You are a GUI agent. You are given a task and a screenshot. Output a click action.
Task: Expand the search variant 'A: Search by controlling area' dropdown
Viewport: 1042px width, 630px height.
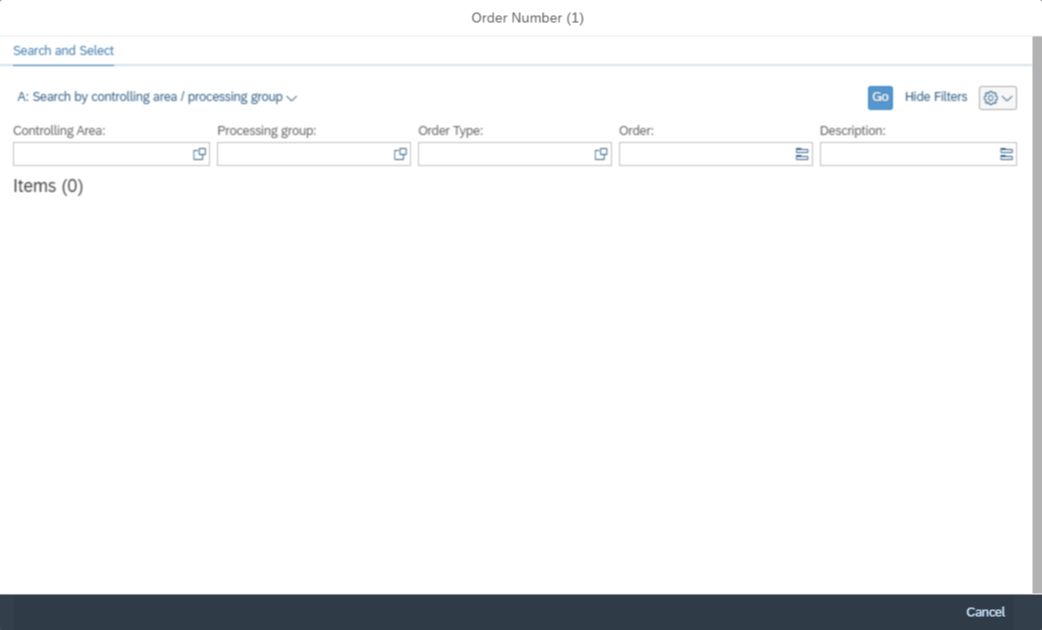[157, 97]
